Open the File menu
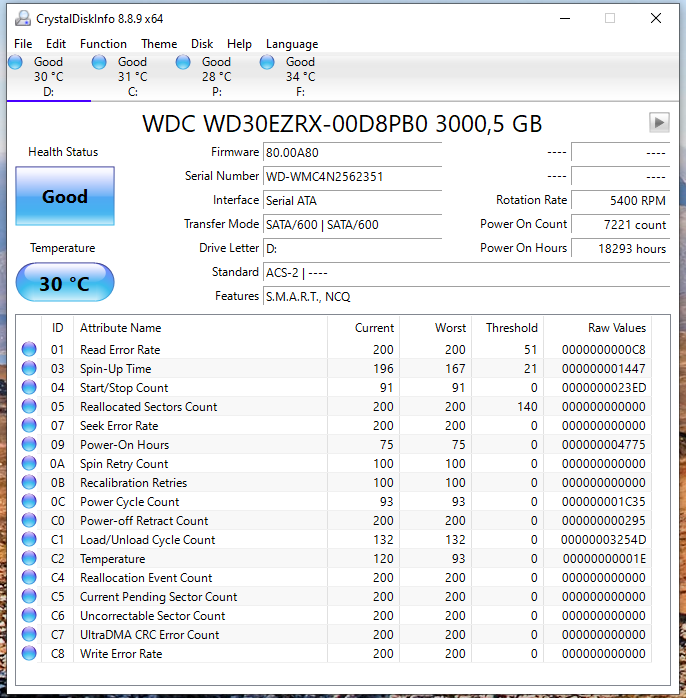The width and height of the screenshot is (686, 698). click(x=23, y=44)
